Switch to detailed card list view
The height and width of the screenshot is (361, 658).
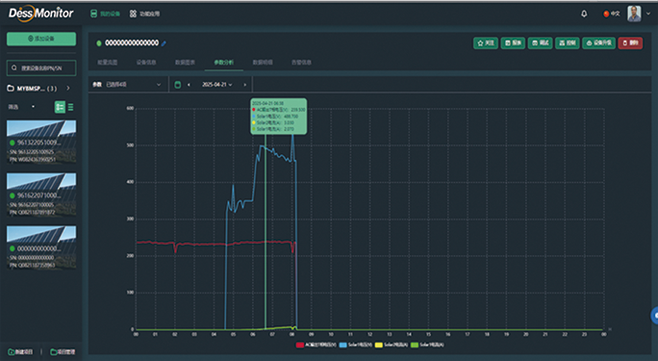point(60,107)
